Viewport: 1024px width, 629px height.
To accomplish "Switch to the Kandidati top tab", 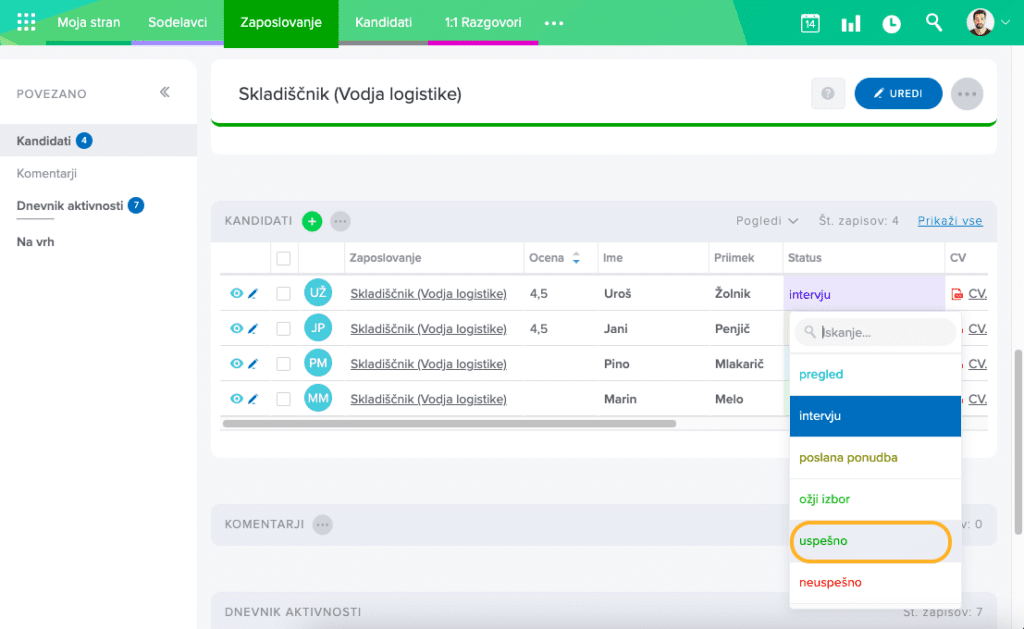I will (383, 22).
